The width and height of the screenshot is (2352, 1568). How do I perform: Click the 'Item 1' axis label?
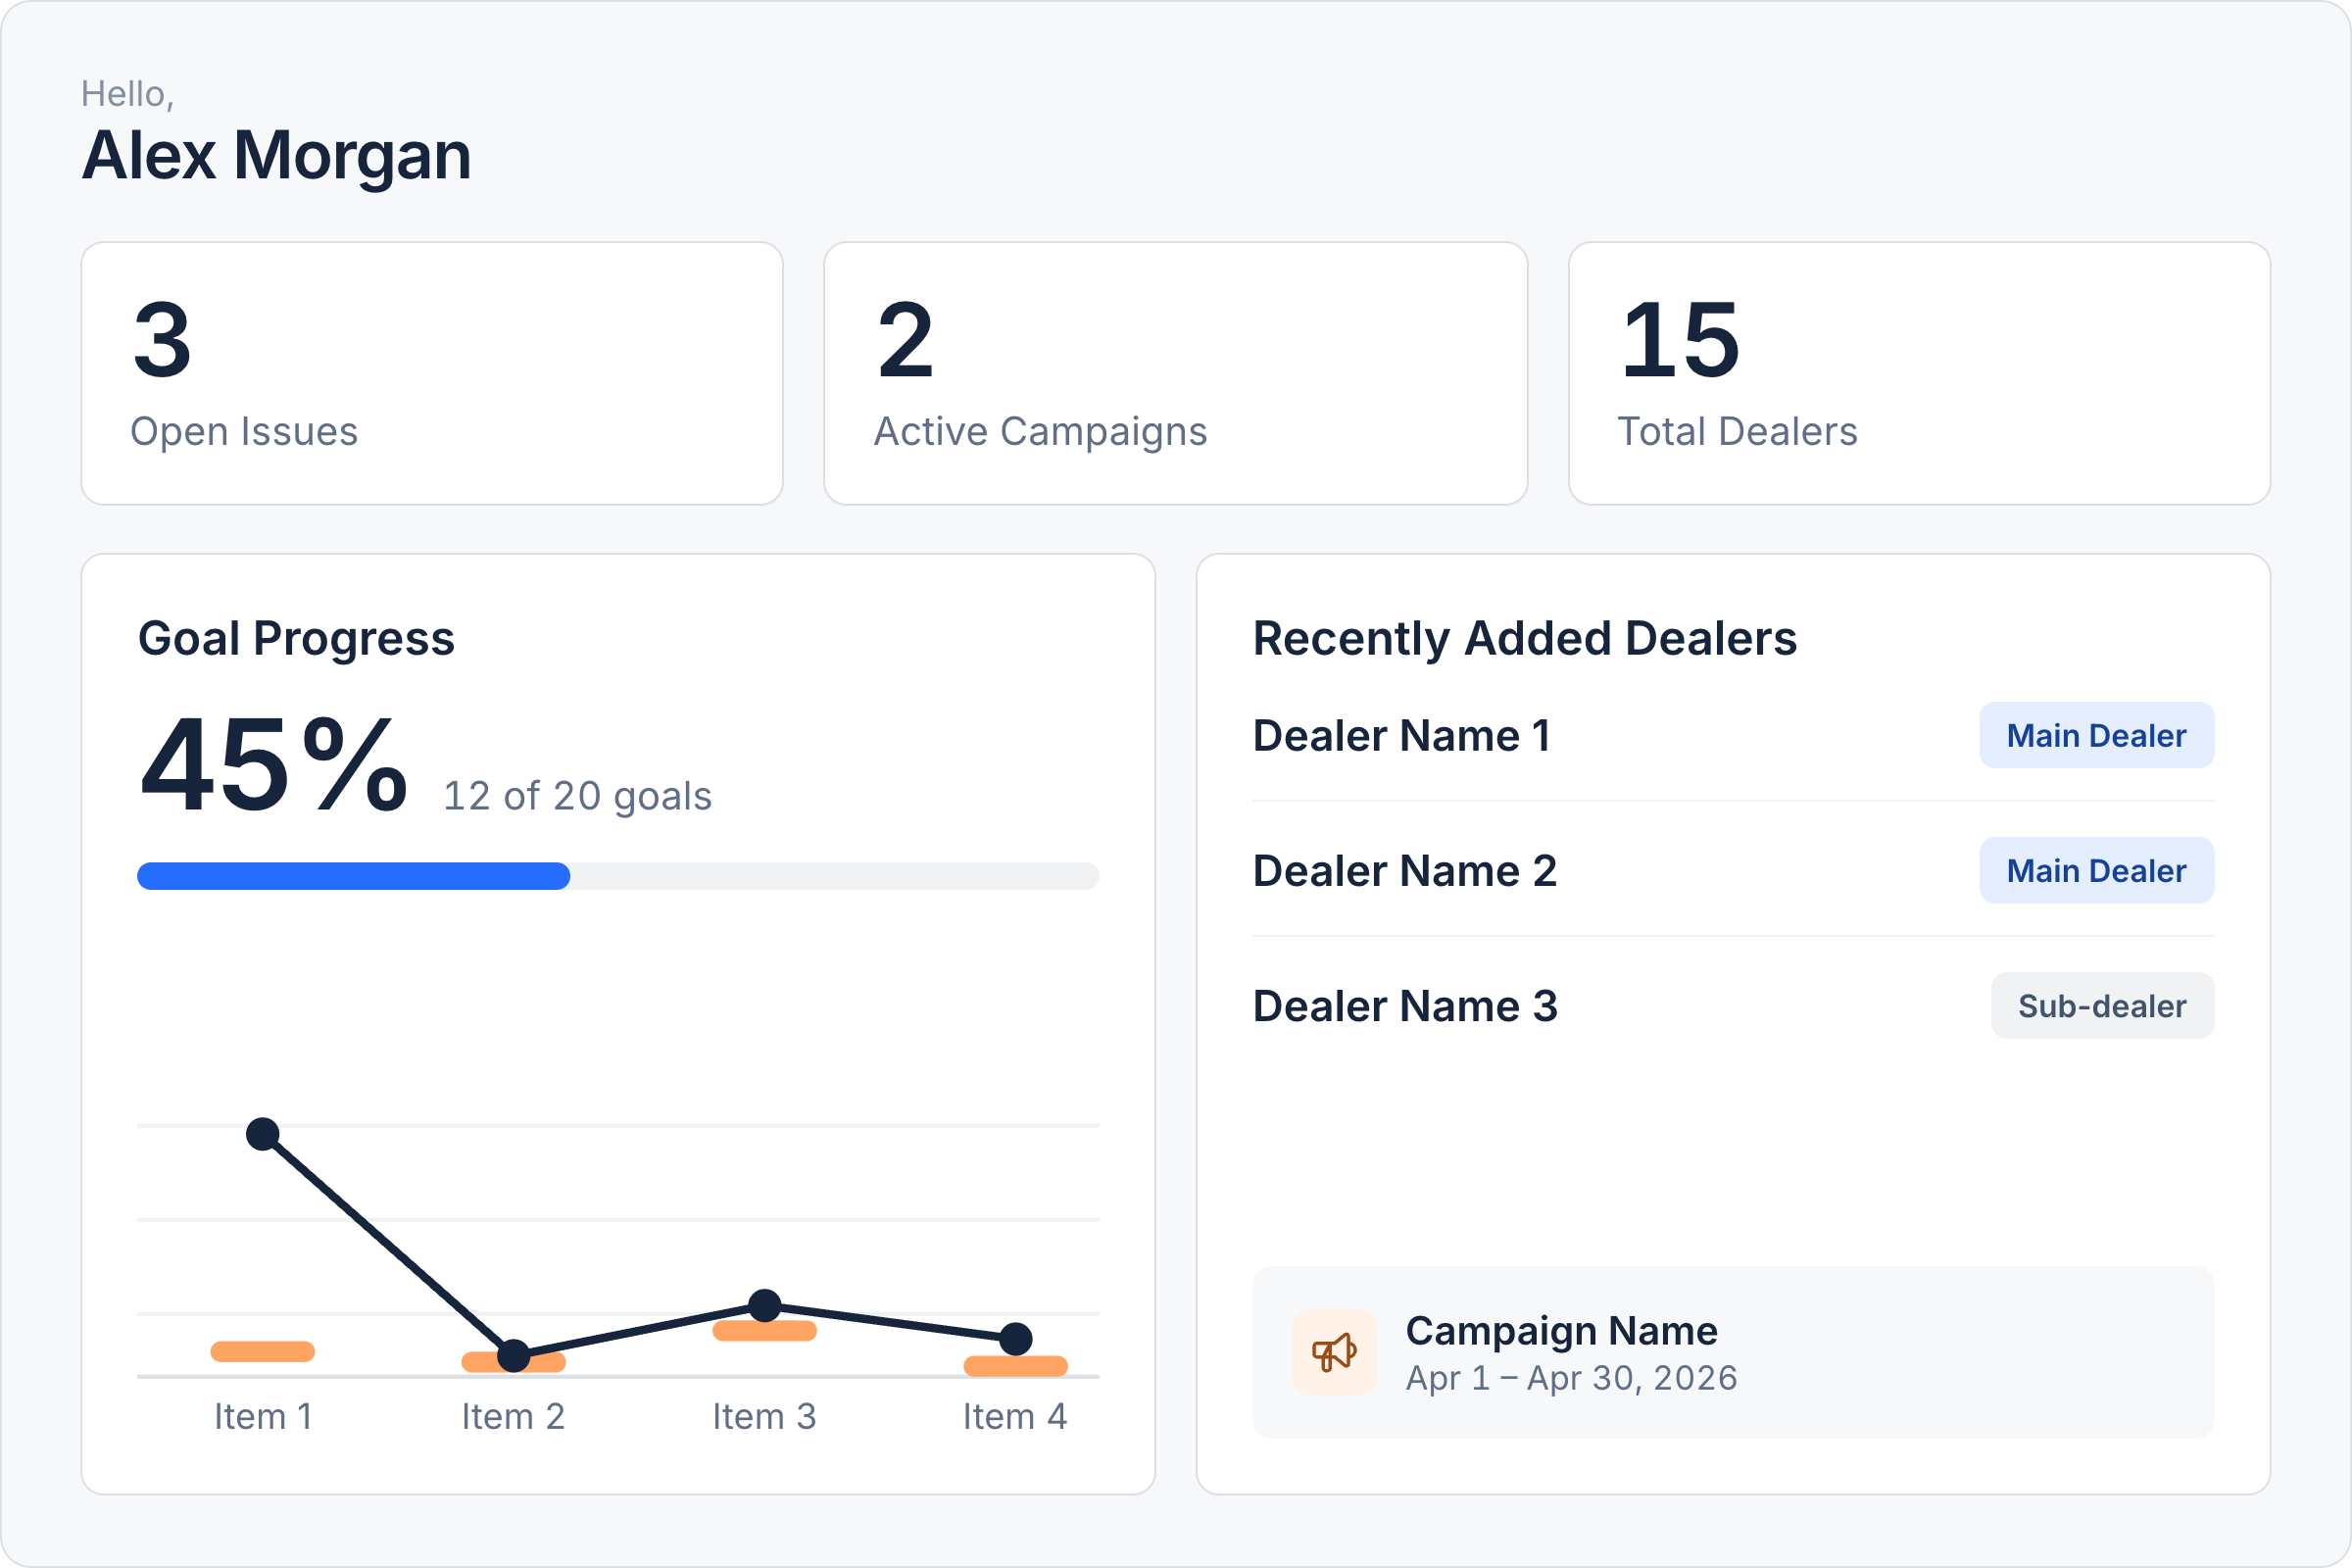[x=263, y=1416]
